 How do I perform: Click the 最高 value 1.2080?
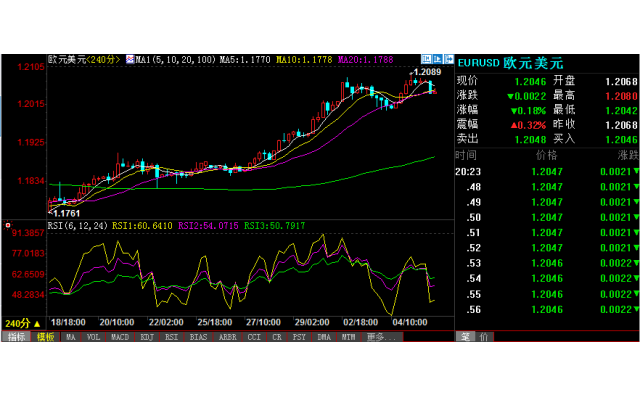621,96
